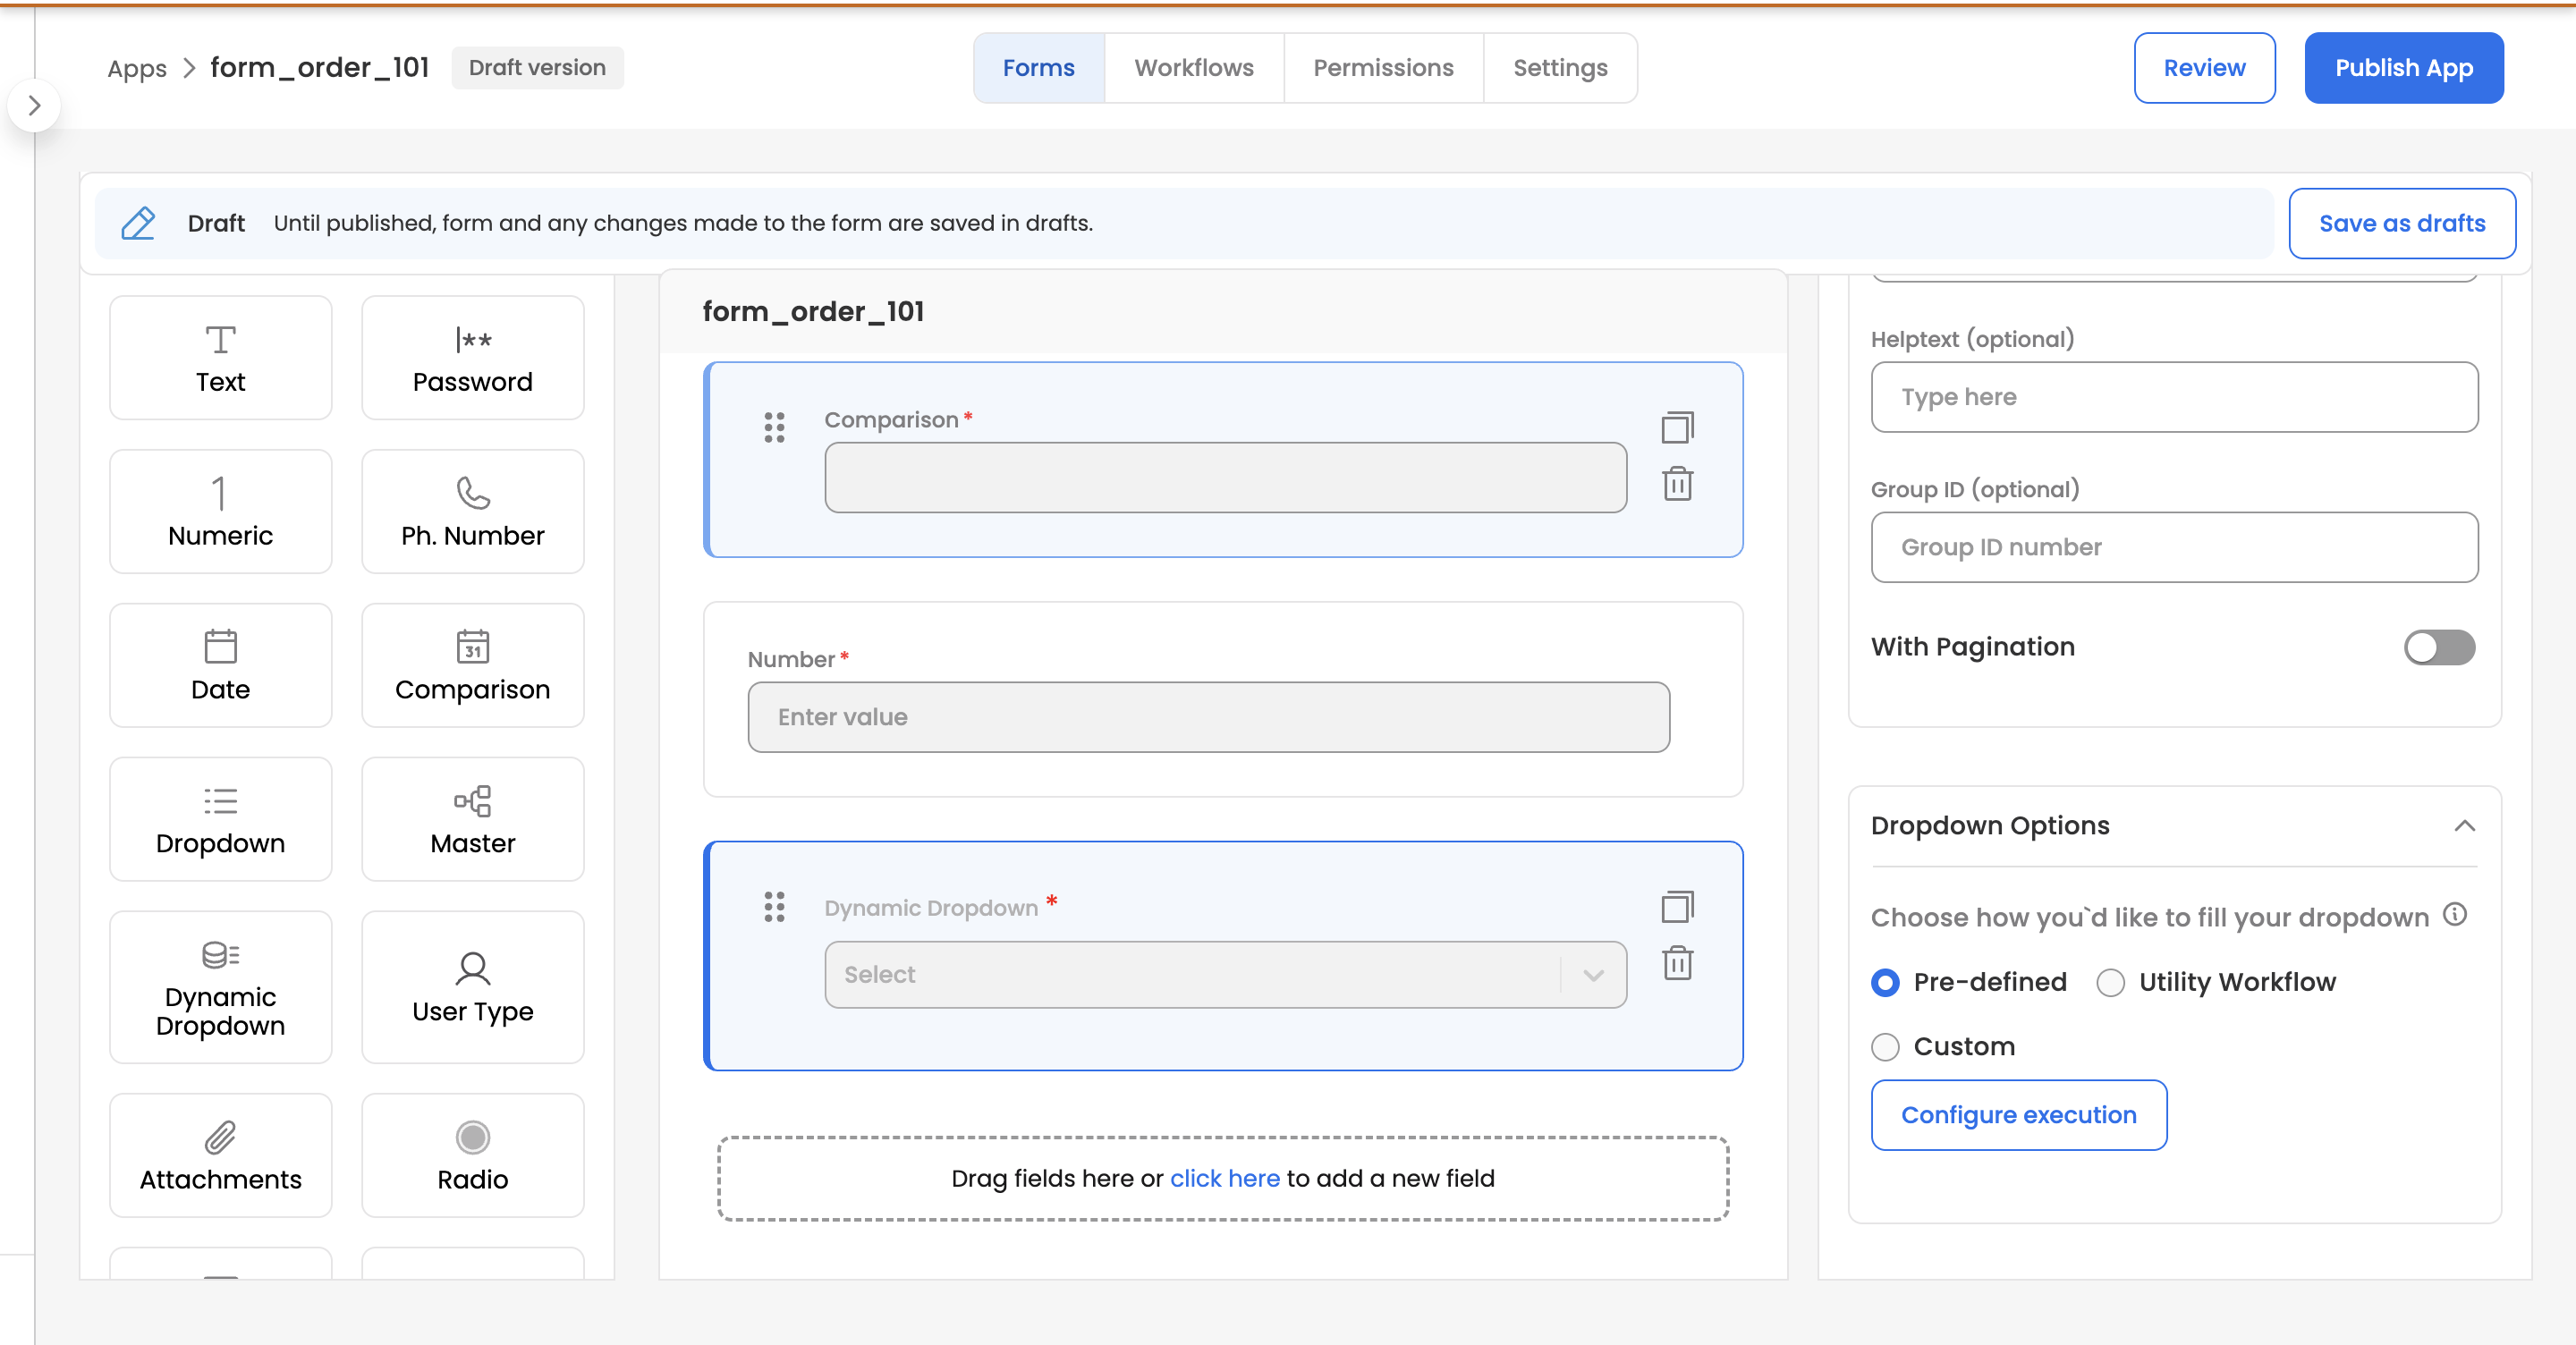
Task: Open the Permissions tab
Action: 1382,68
